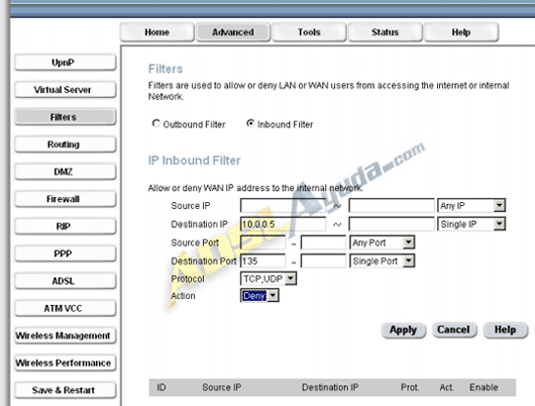Click the Cancel button
The width and height of the screenshot is (535, 406).
click(454, 330)
